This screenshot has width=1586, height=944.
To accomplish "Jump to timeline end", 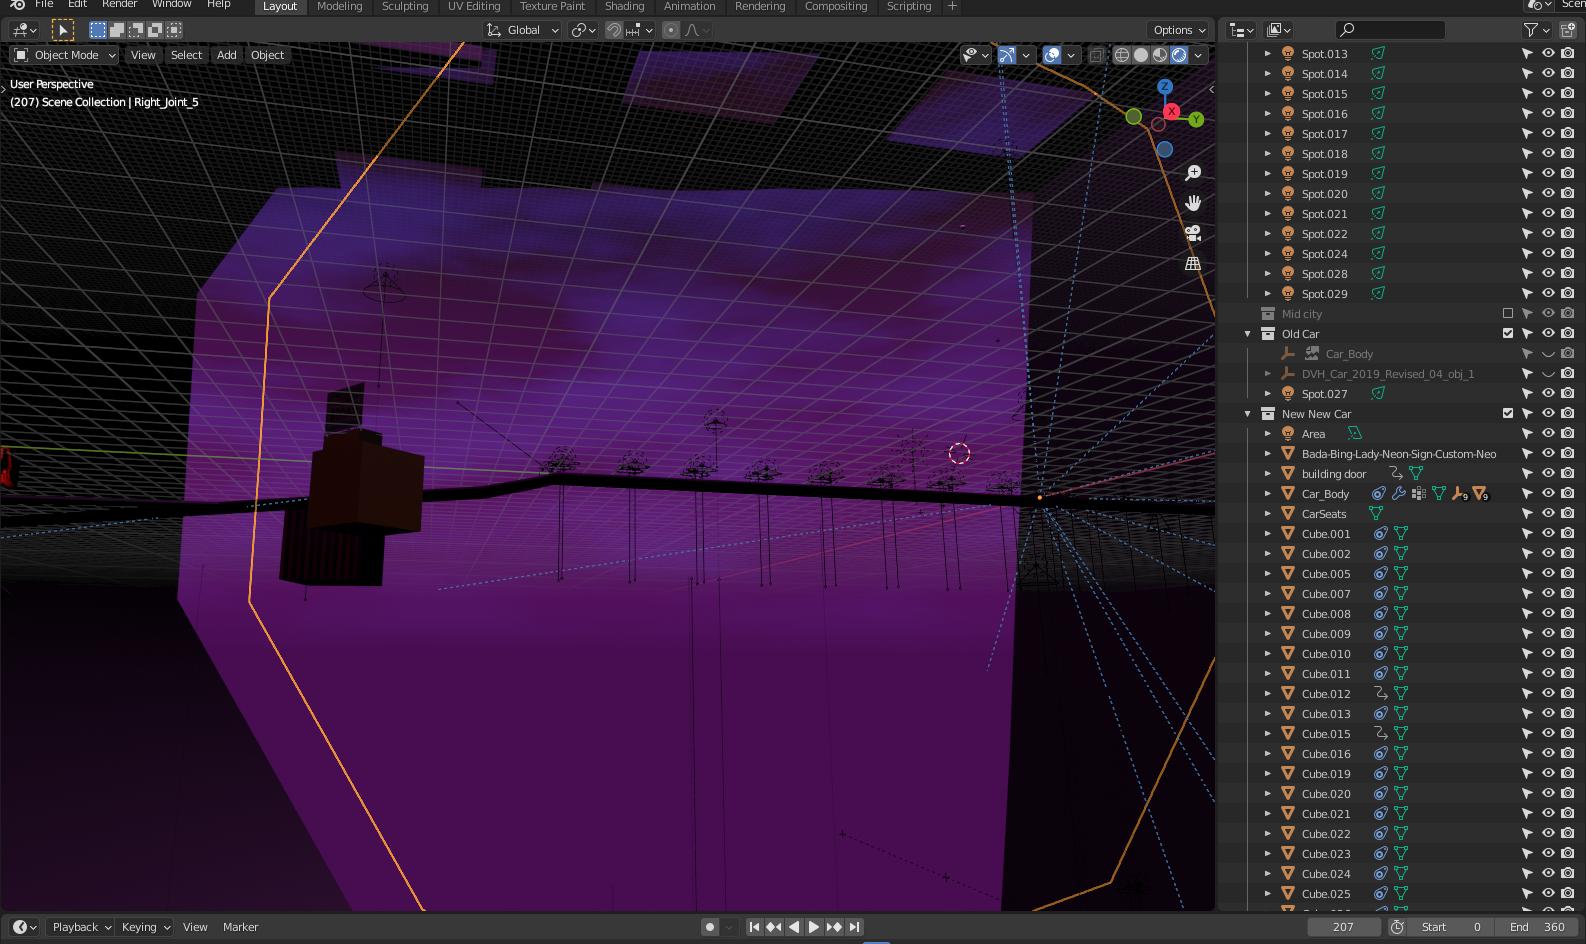I will point(854,927).
